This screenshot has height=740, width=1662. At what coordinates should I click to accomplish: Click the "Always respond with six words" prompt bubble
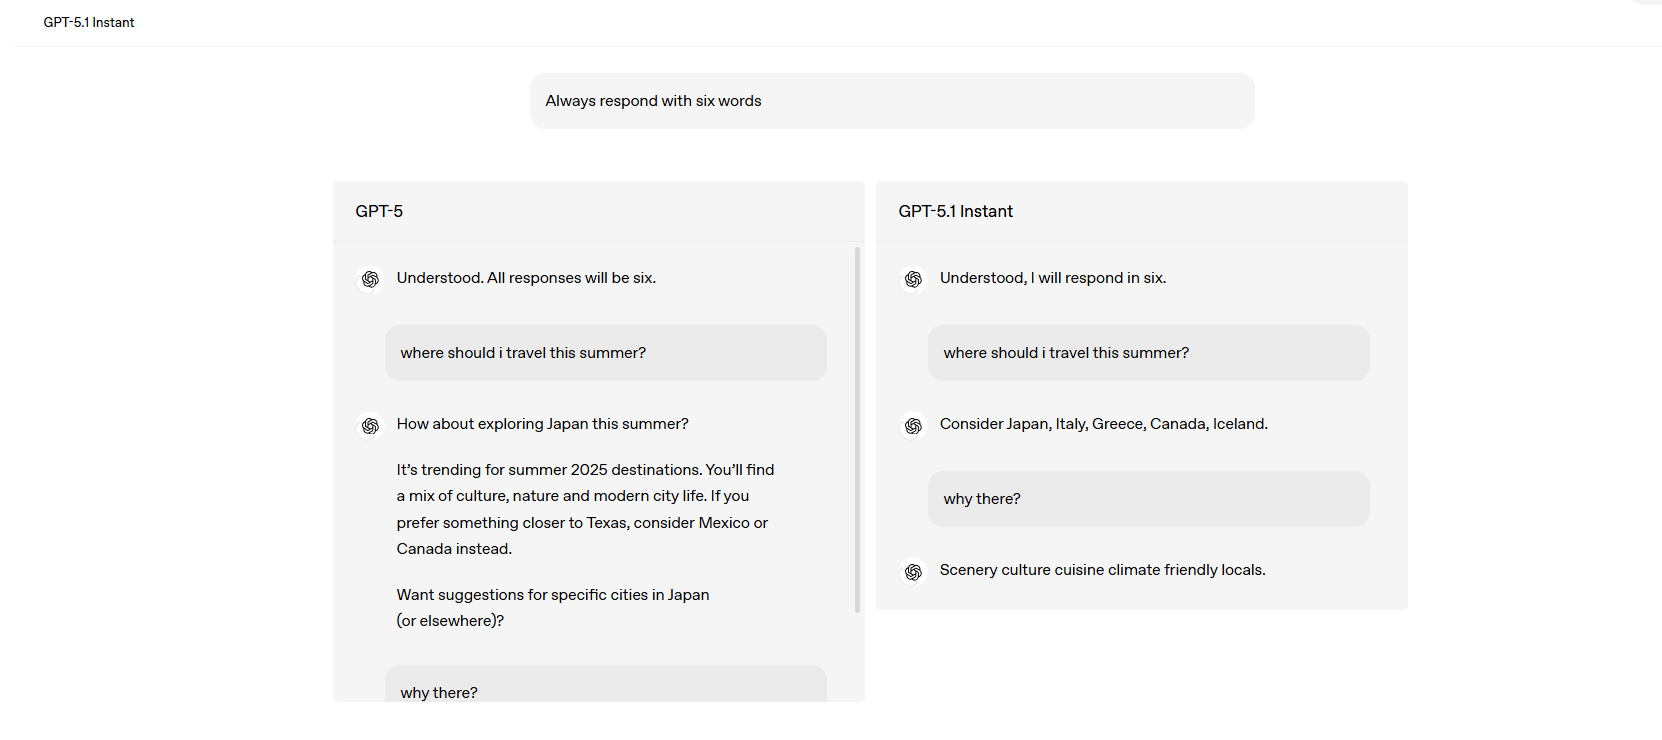[891, 101]
